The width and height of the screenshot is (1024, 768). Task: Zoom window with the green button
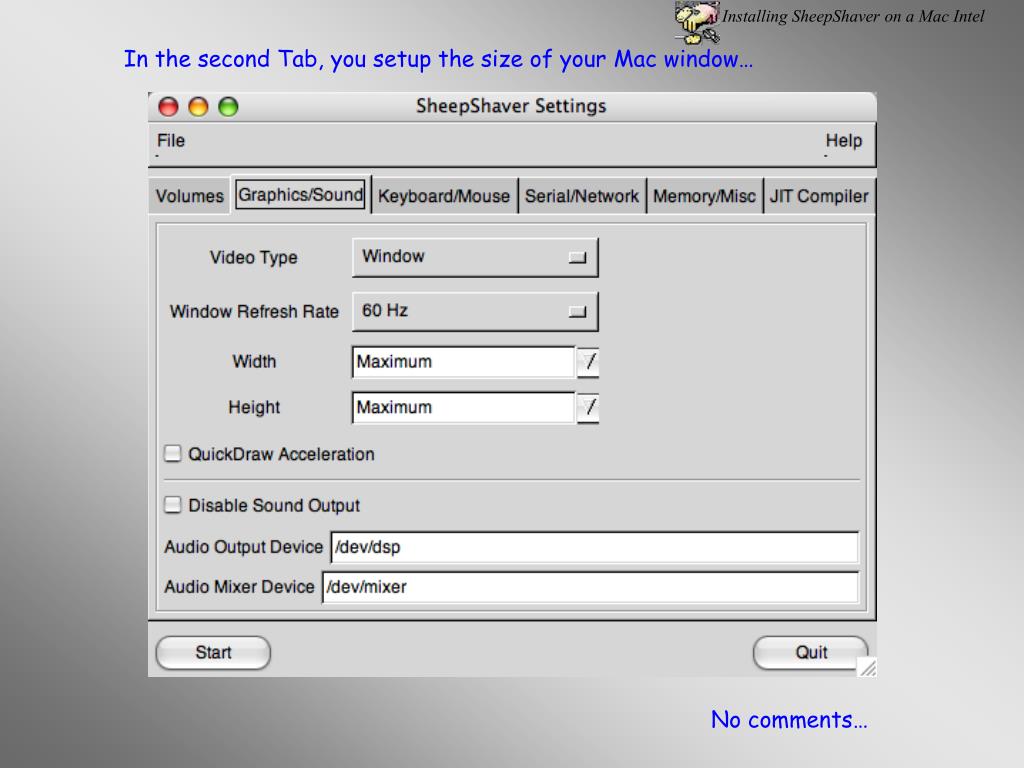[x=229, y=106]
